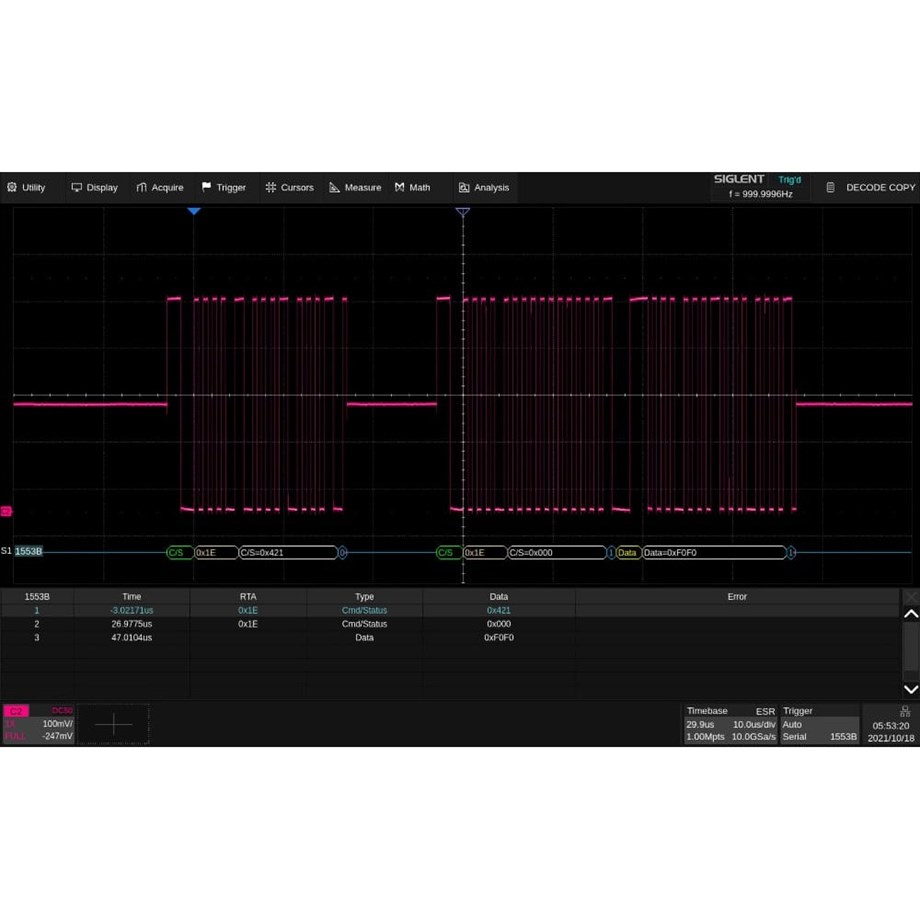The image size is (920, 920).
Task: Click the Math icon in top bar
Action: (x=400, y=188)
